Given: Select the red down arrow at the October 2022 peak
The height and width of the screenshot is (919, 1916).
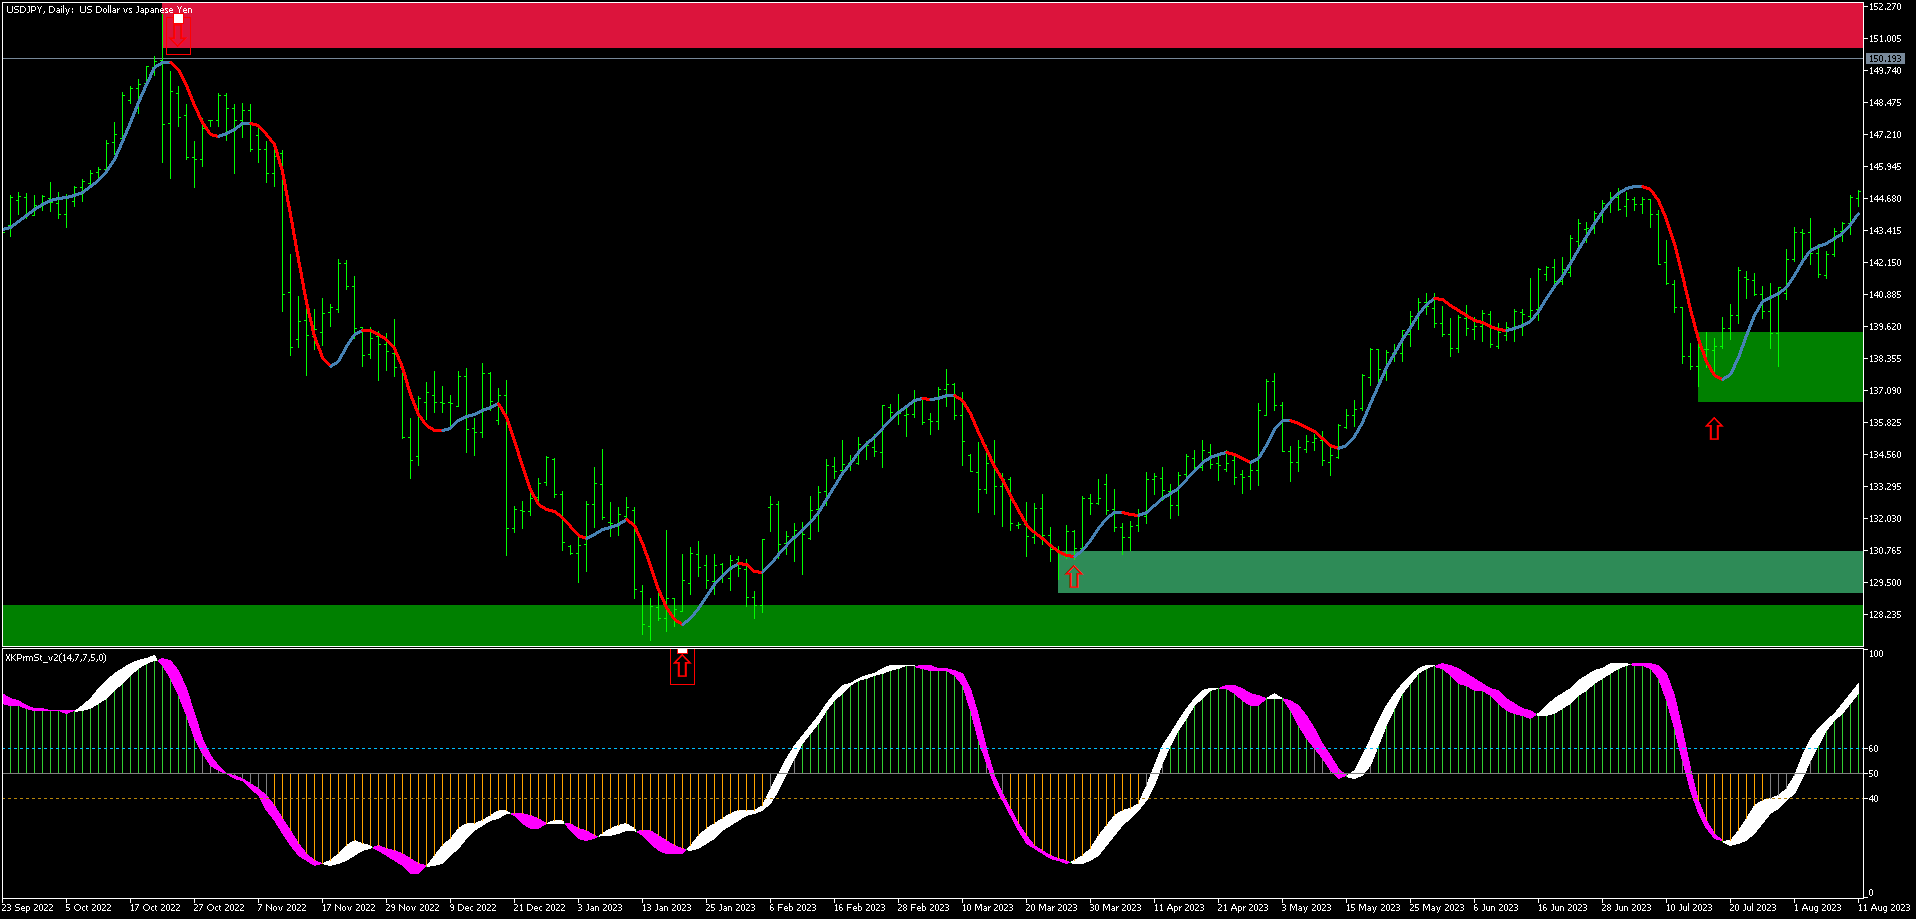Looking at the screenshot, I should [179, 32].
